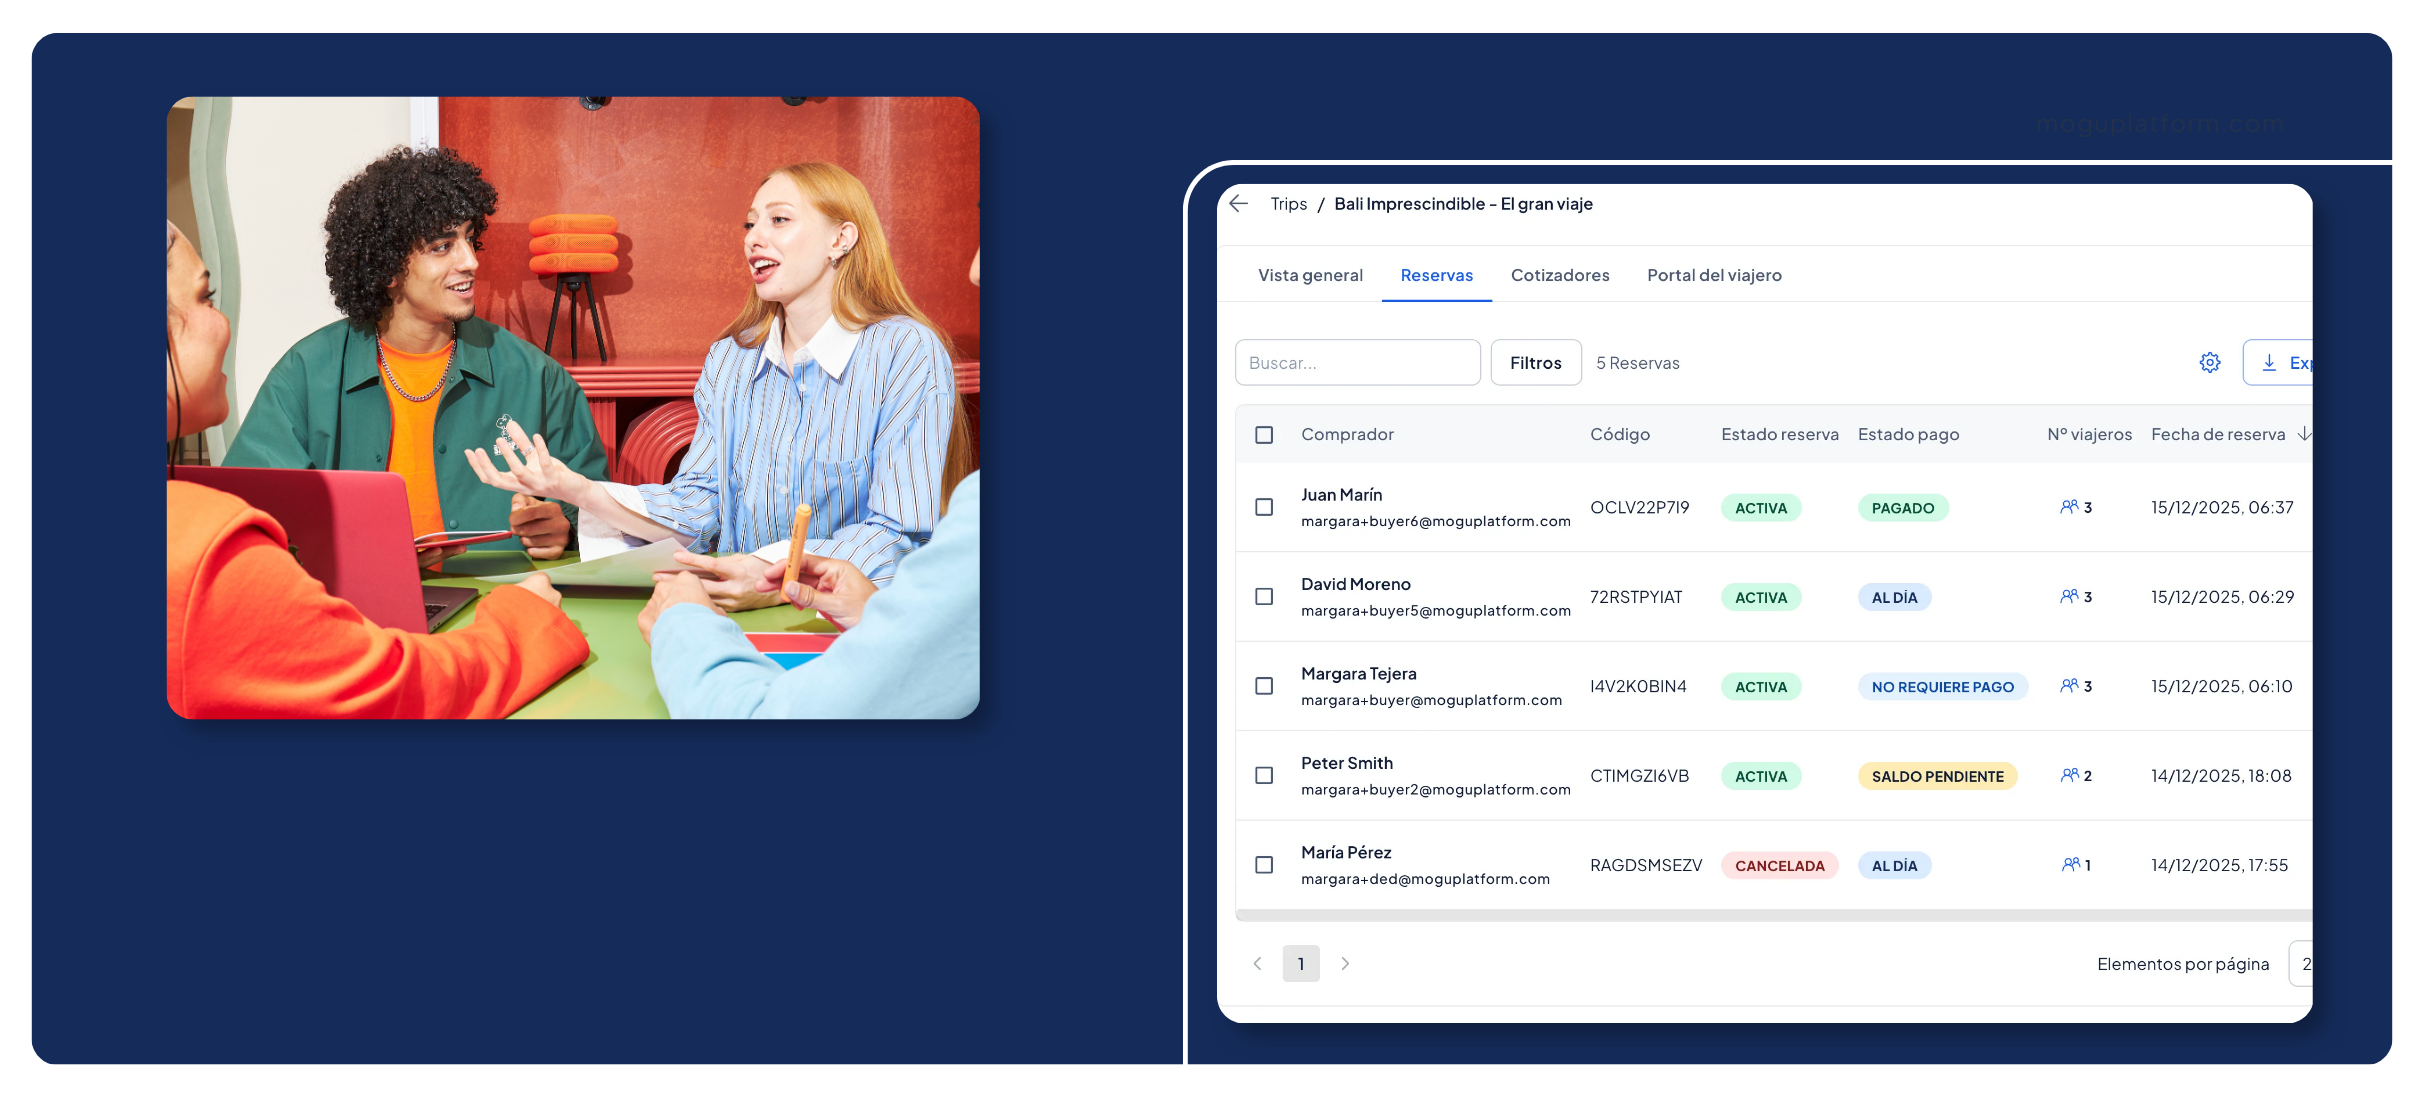Click the Filtros button

pyautogui.click(x=1536, y=362)
